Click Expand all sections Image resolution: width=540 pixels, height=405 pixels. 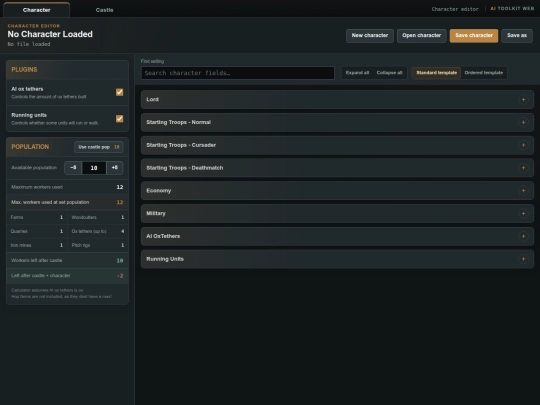357,73
